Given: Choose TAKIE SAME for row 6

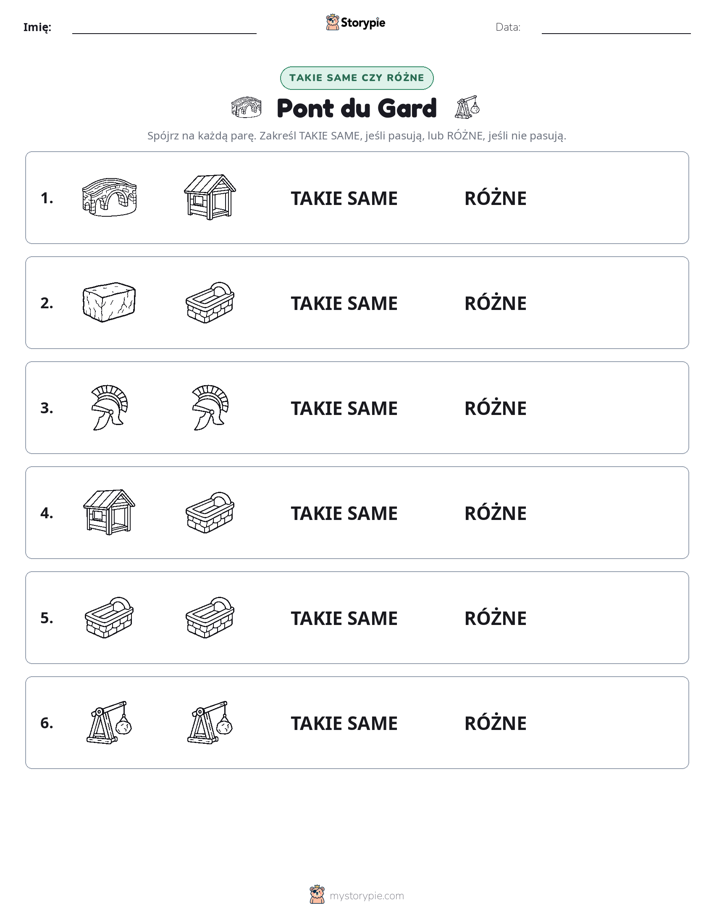Looking at the screenshot, I should (x=344, y=722).
